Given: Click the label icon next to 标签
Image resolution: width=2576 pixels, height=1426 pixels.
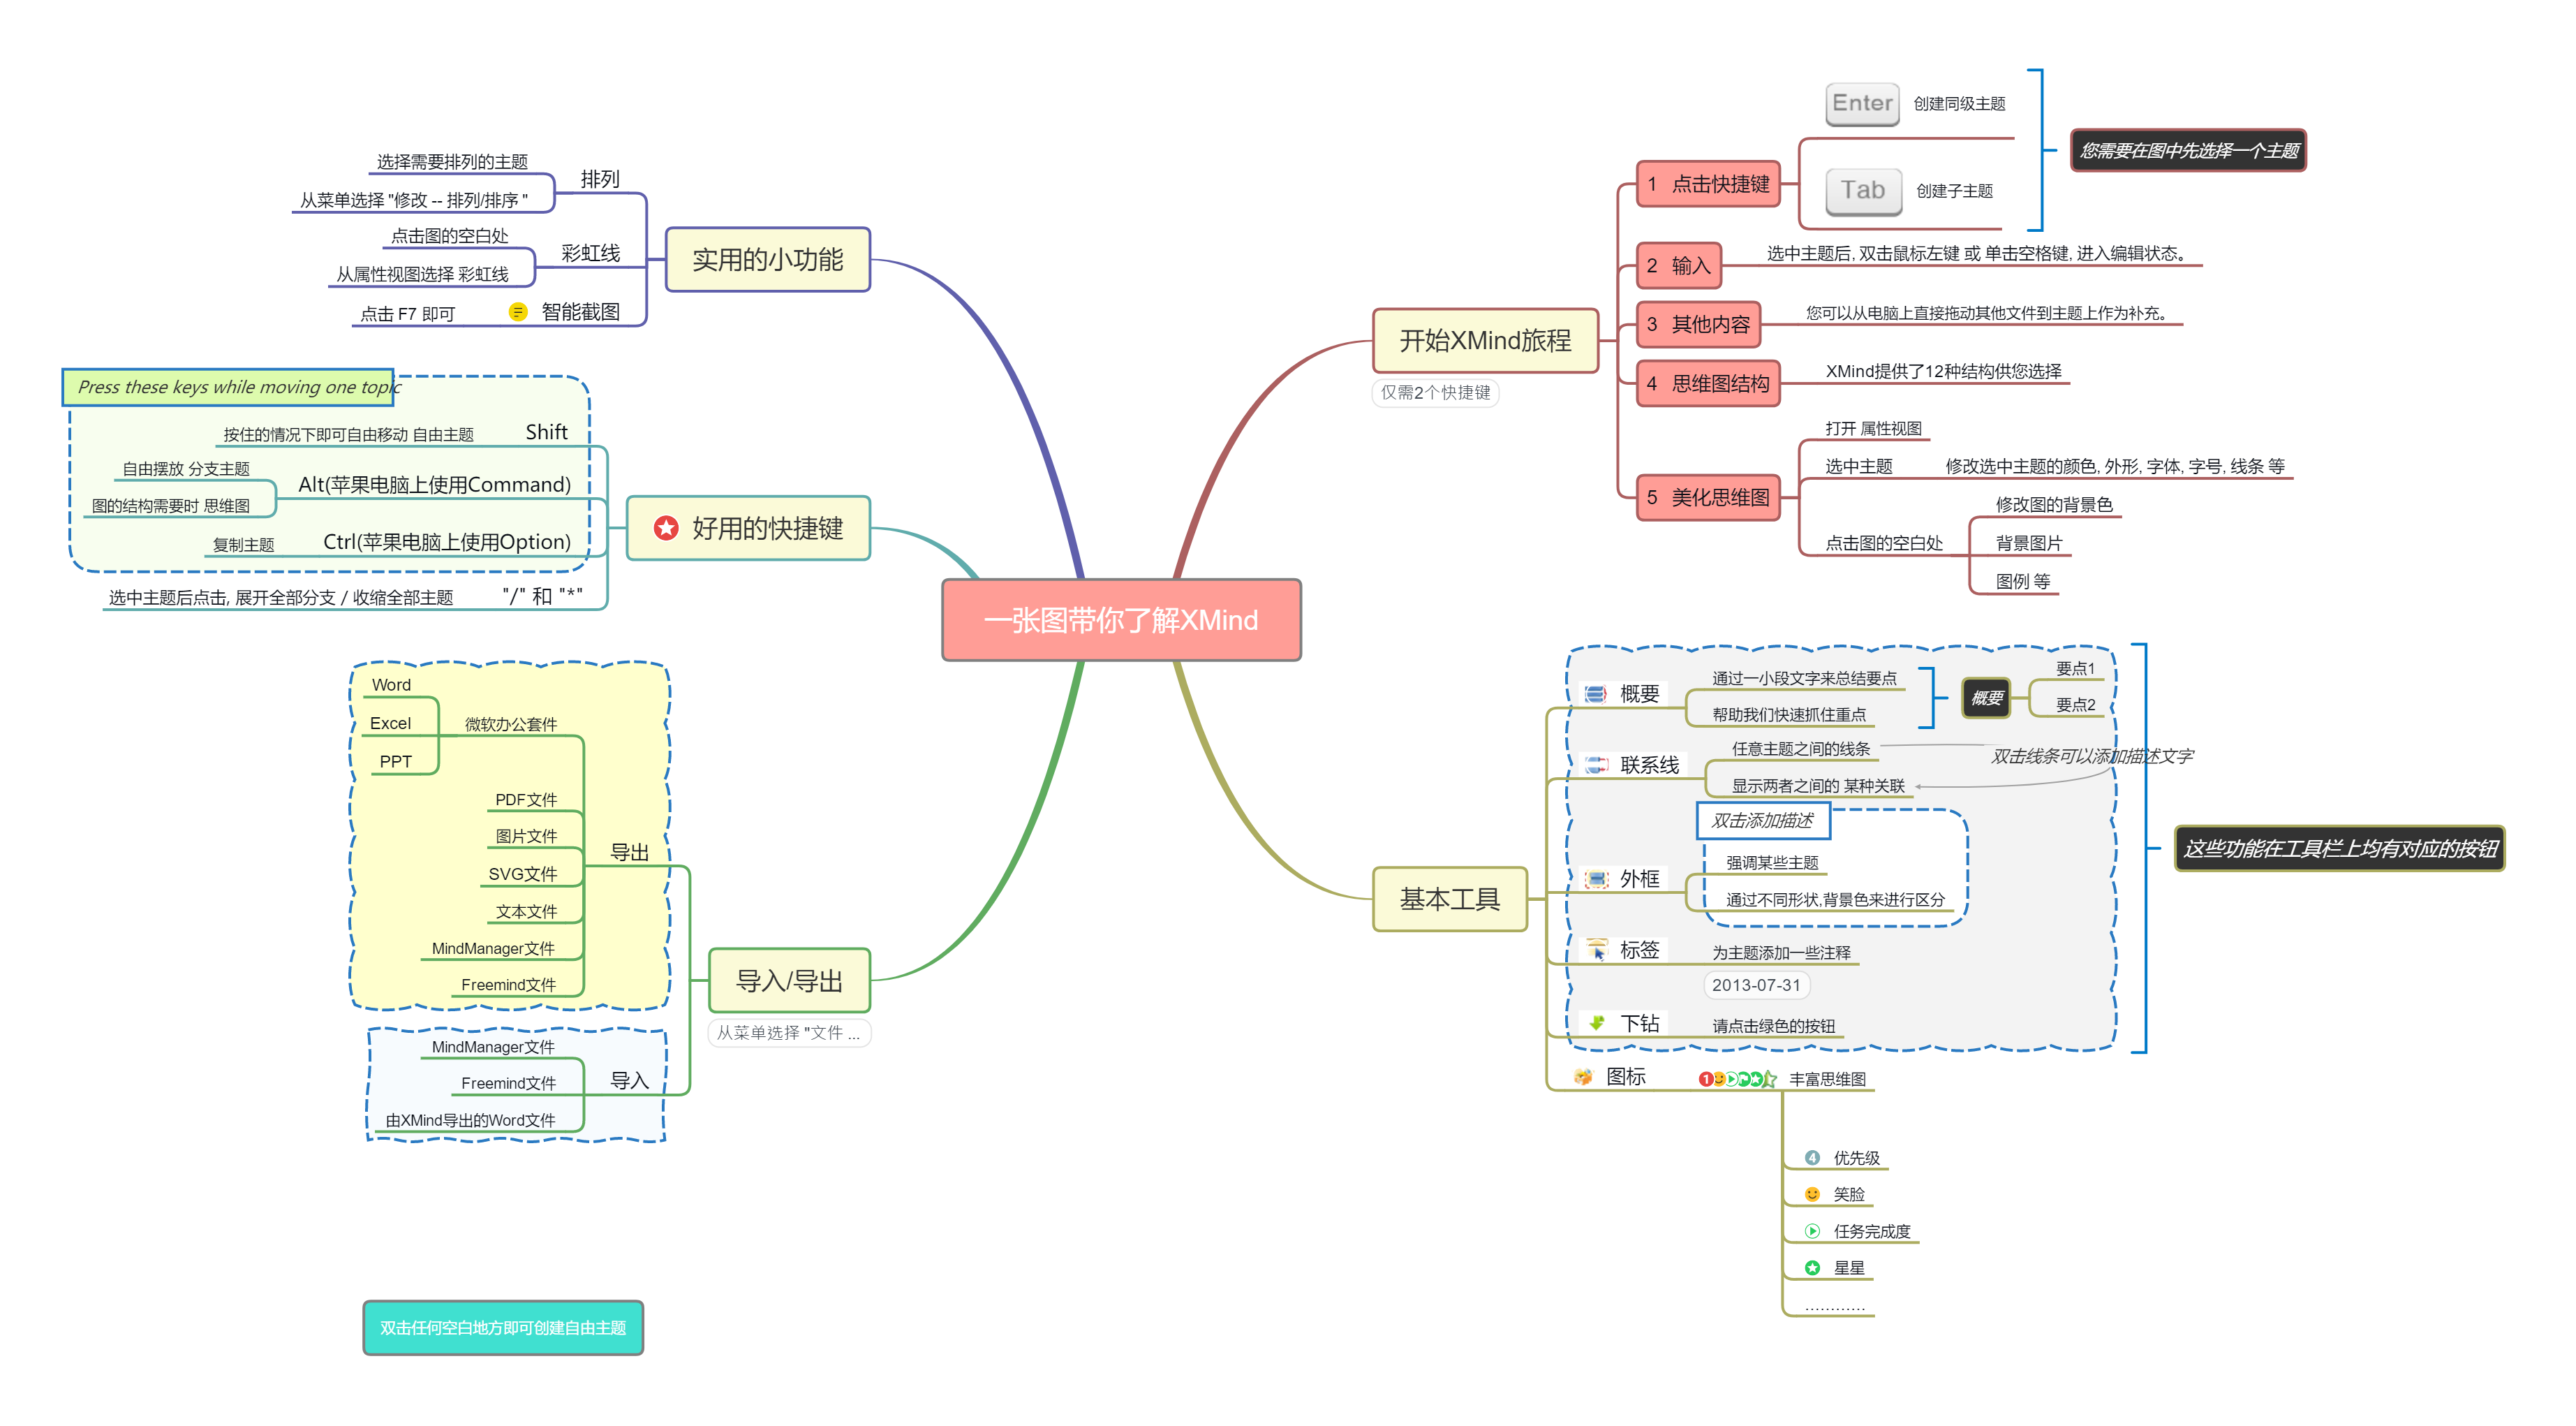Looking at the screenshot, I should click(x=1597, y=950).
